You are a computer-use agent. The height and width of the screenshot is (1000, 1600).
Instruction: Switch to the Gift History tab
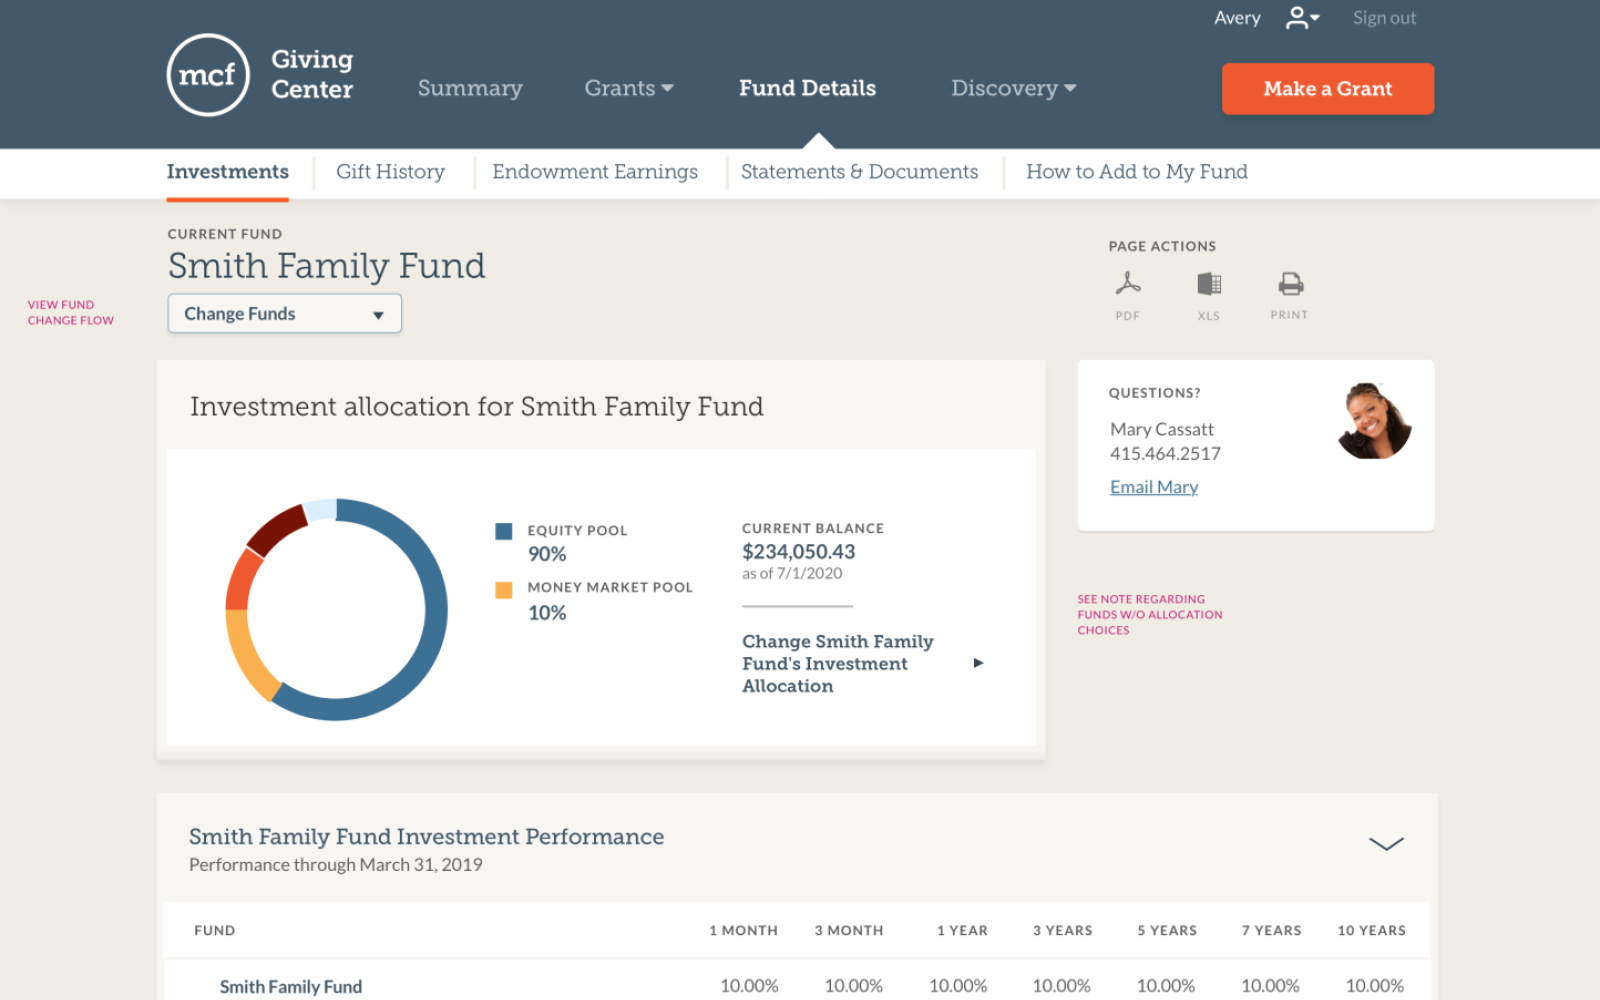[x=390, y=172]
